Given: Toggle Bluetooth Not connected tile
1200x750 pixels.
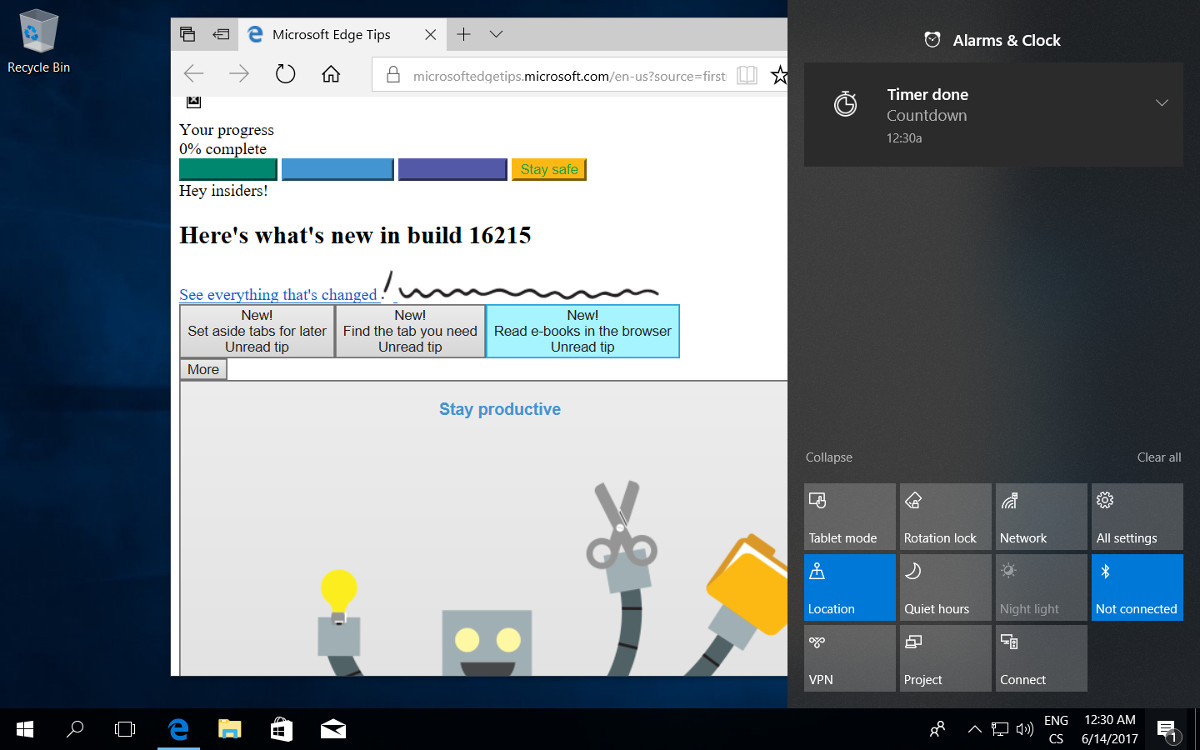Looking at the screenshot, I should coord(1137,588).
